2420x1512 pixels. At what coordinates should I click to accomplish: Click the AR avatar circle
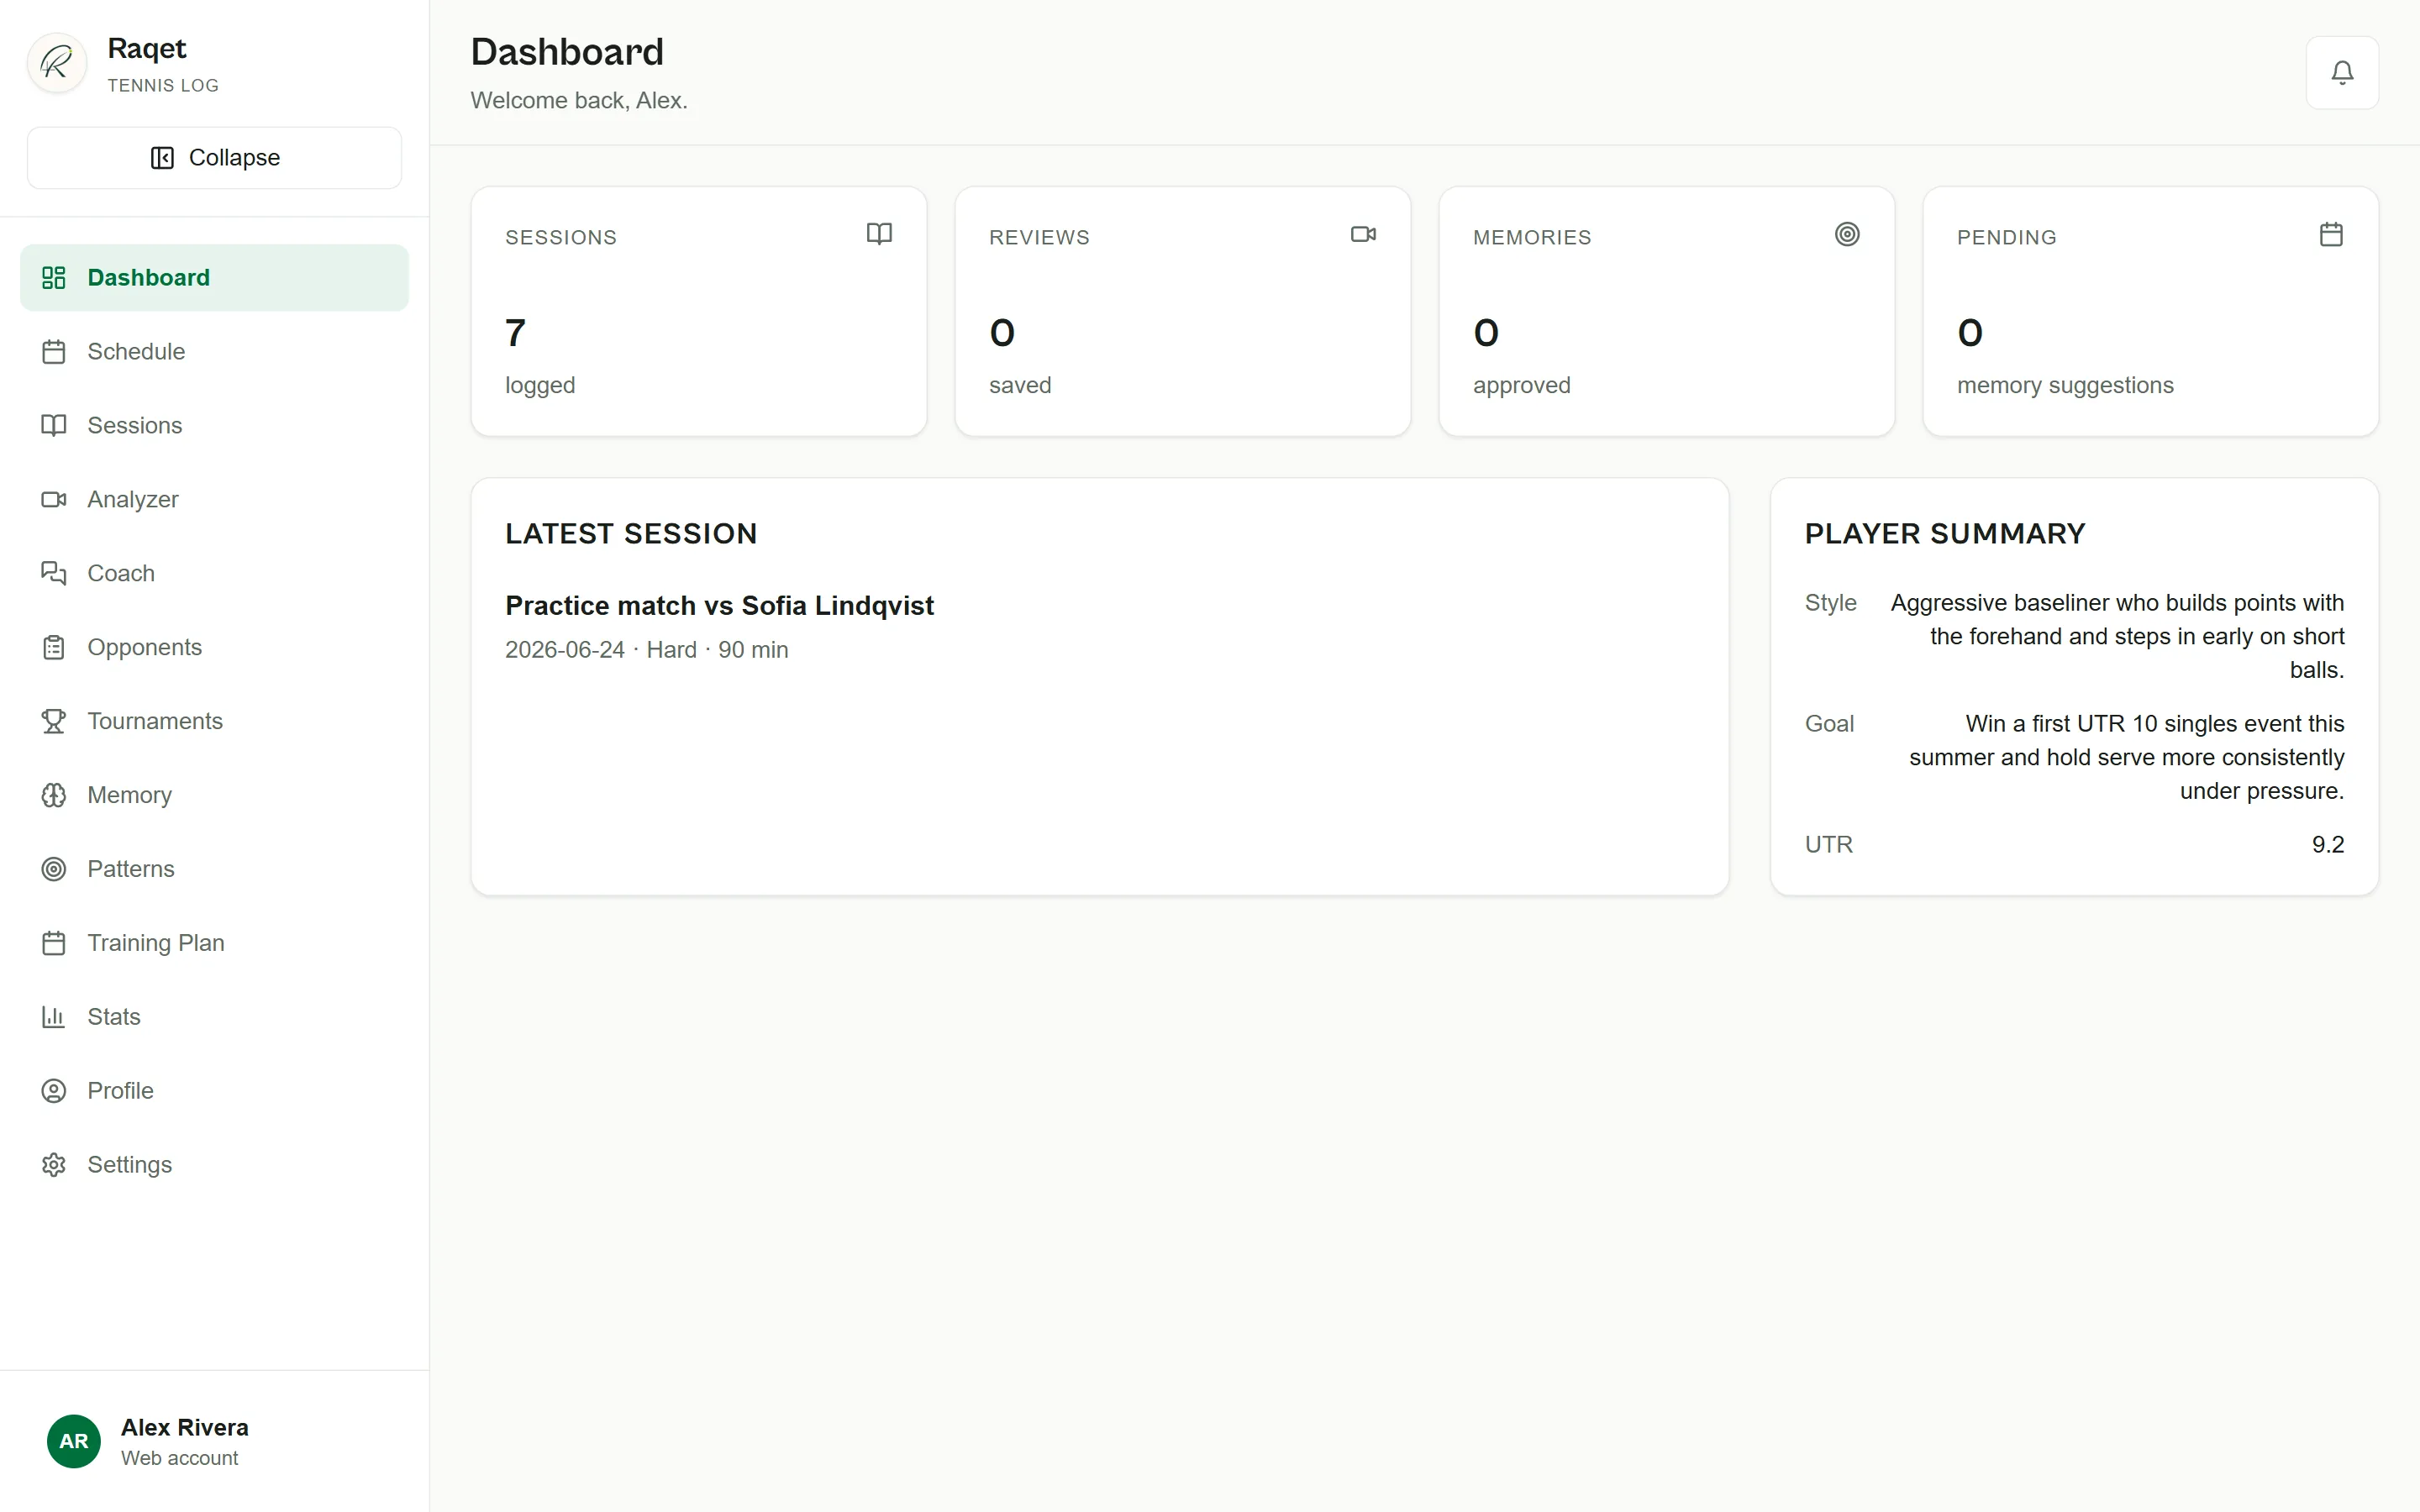point(74,1442)
